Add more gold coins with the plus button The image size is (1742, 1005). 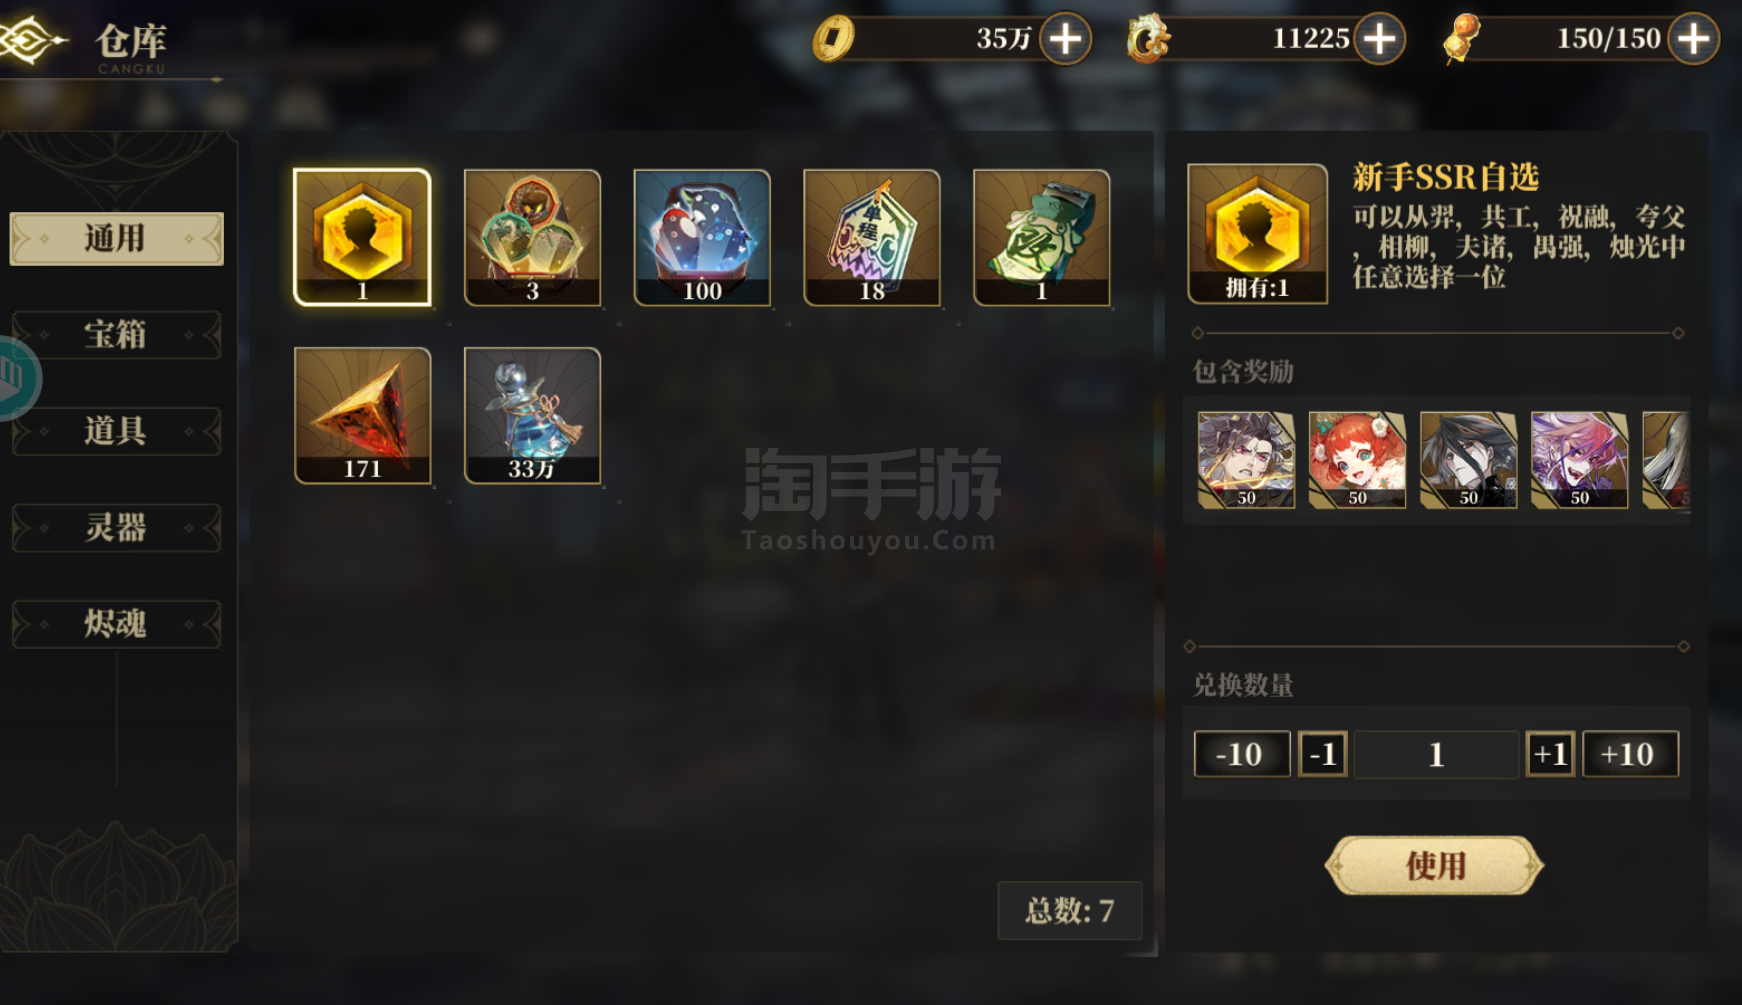[1065, 39]
